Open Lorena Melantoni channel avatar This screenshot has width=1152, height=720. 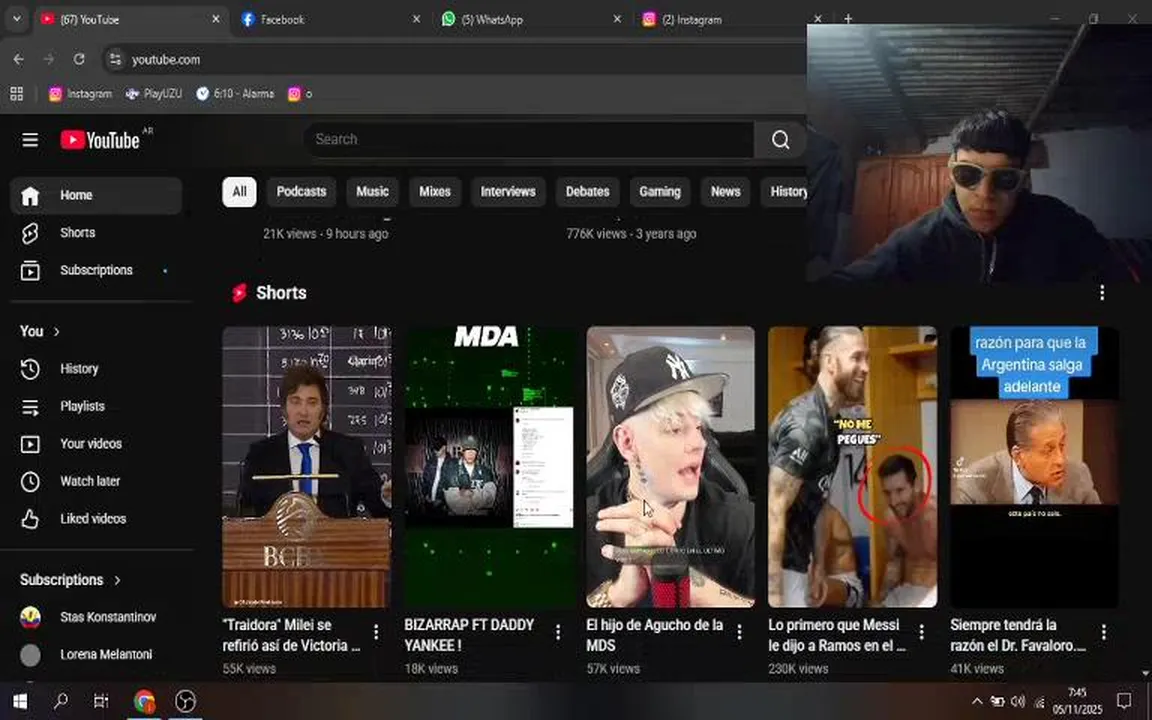coord(30,655)
